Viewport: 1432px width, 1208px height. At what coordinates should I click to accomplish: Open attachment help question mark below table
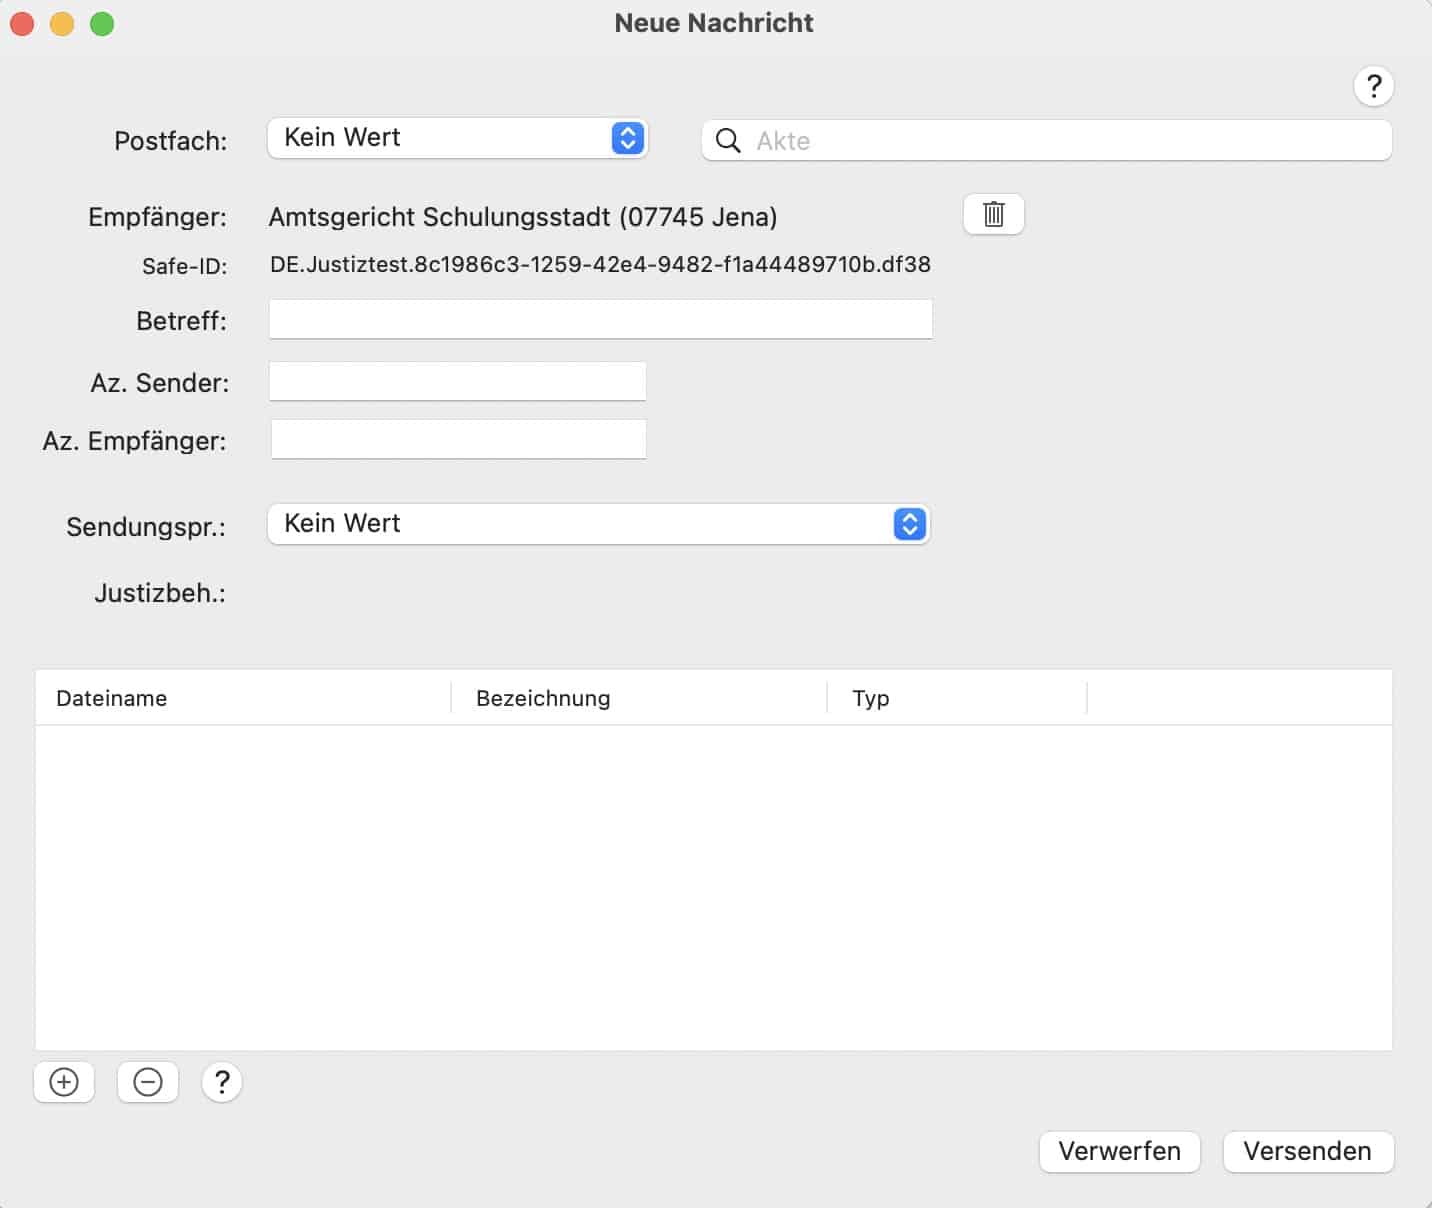(222, 1082)
